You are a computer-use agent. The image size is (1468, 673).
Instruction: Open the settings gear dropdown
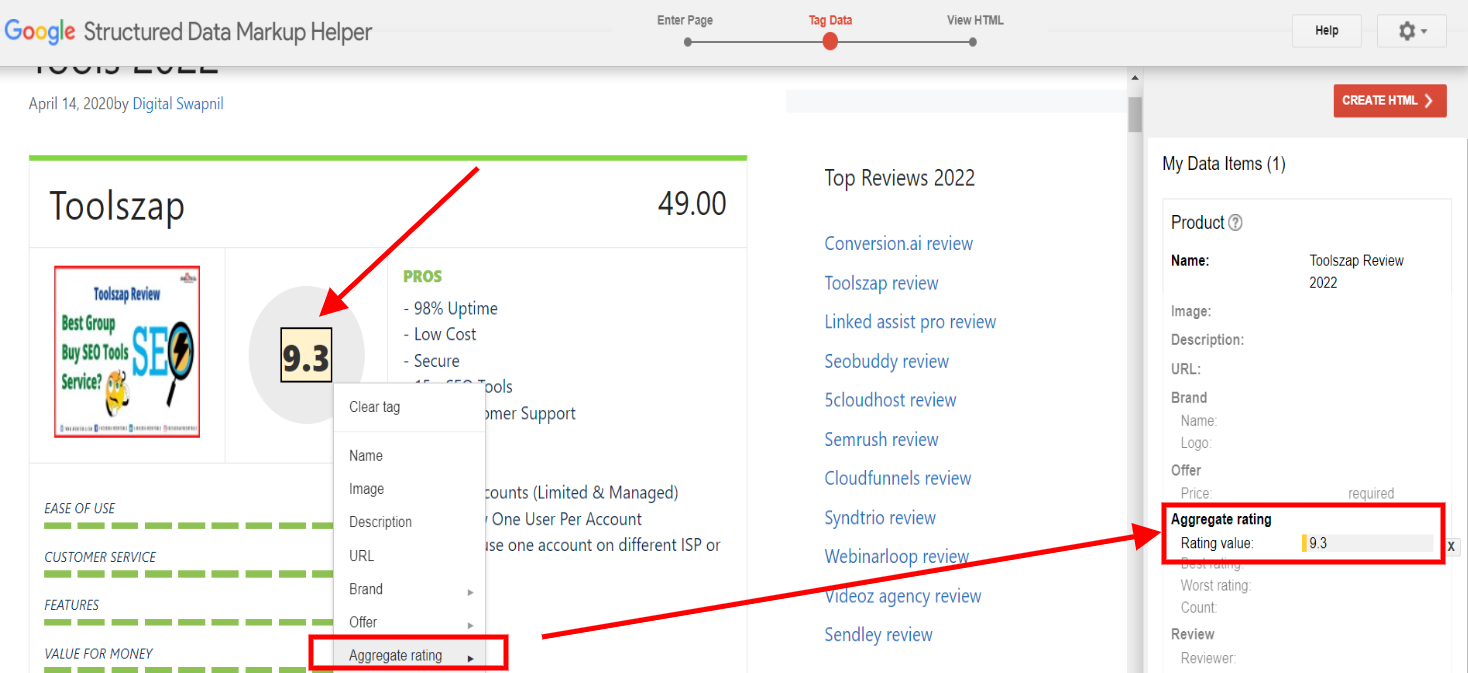pyautogui.click(x=1411, y=31)
